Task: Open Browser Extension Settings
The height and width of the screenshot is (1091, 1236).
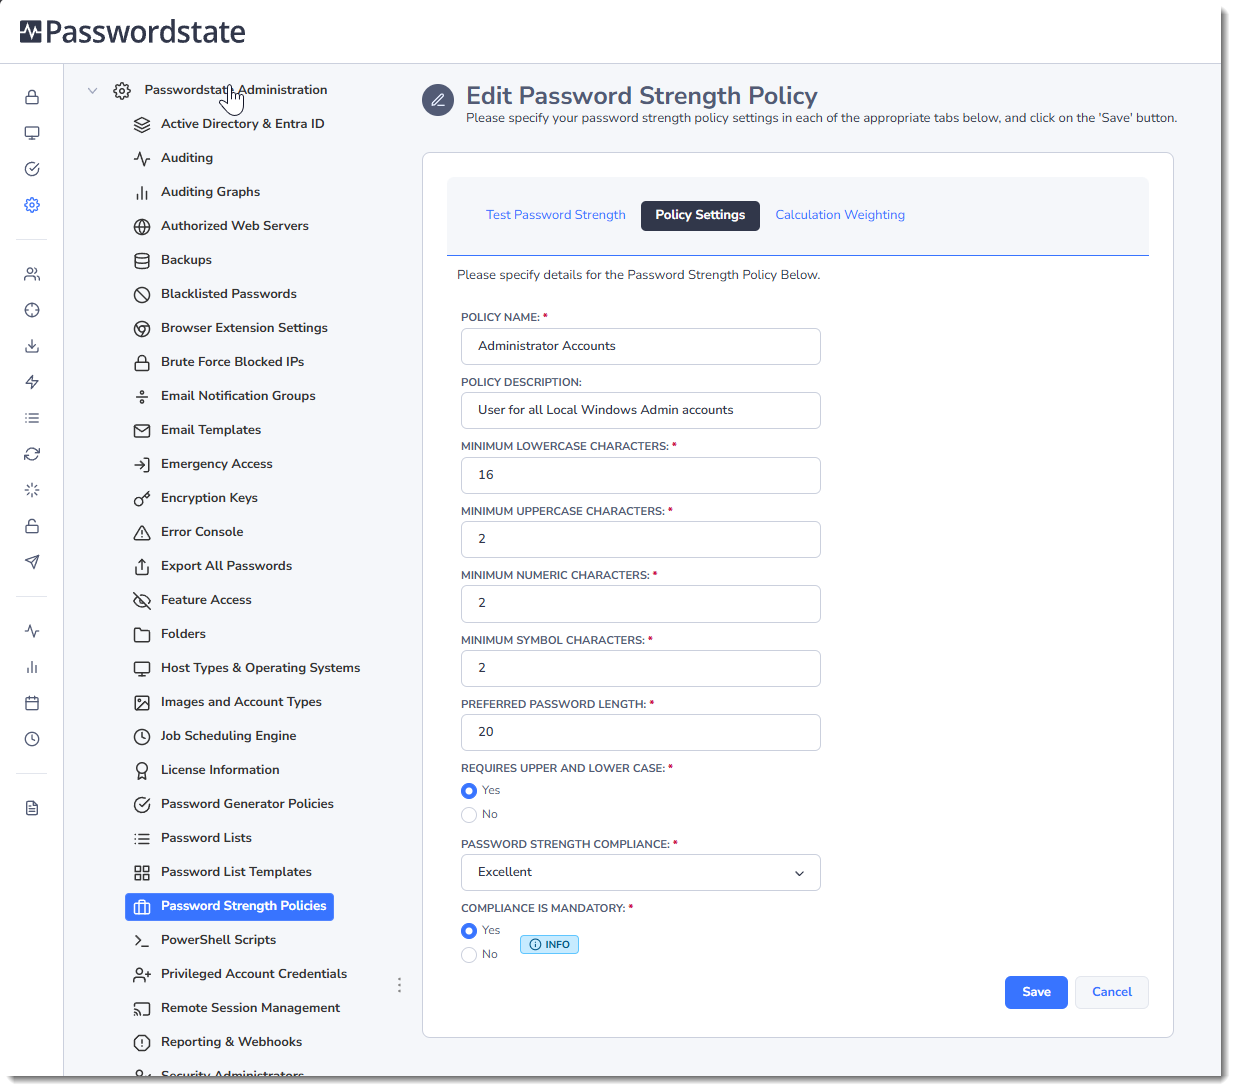Action: (x=244, y=328)
